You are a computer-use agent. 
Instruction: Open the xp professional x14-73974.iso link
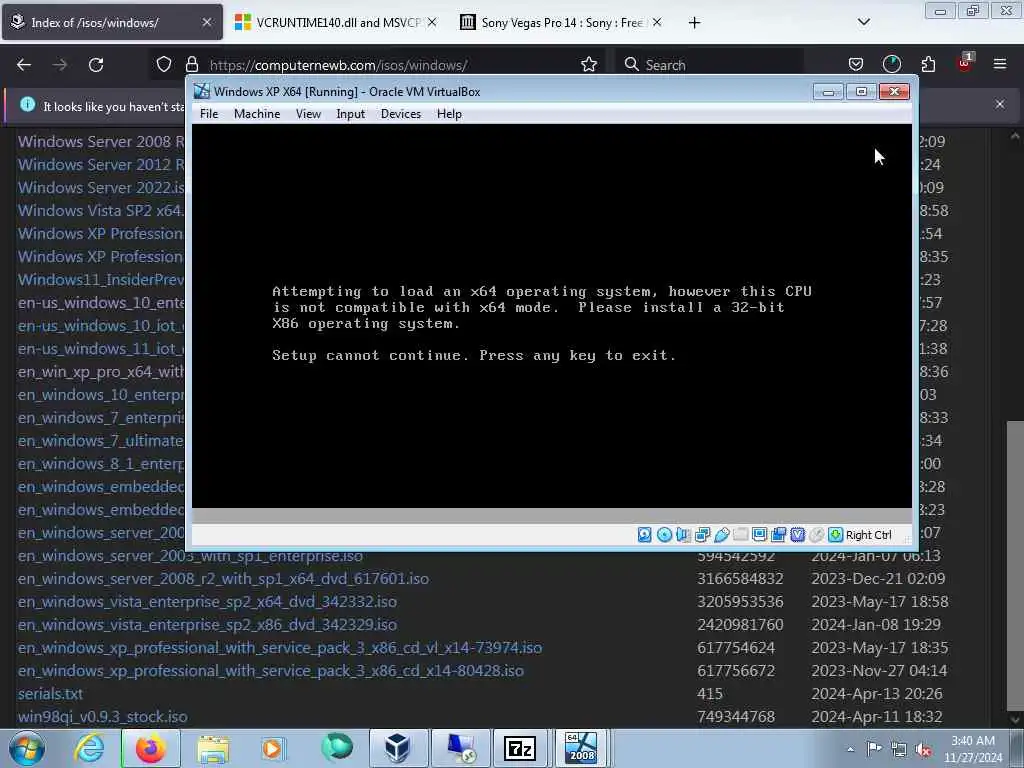pos(280,648)
